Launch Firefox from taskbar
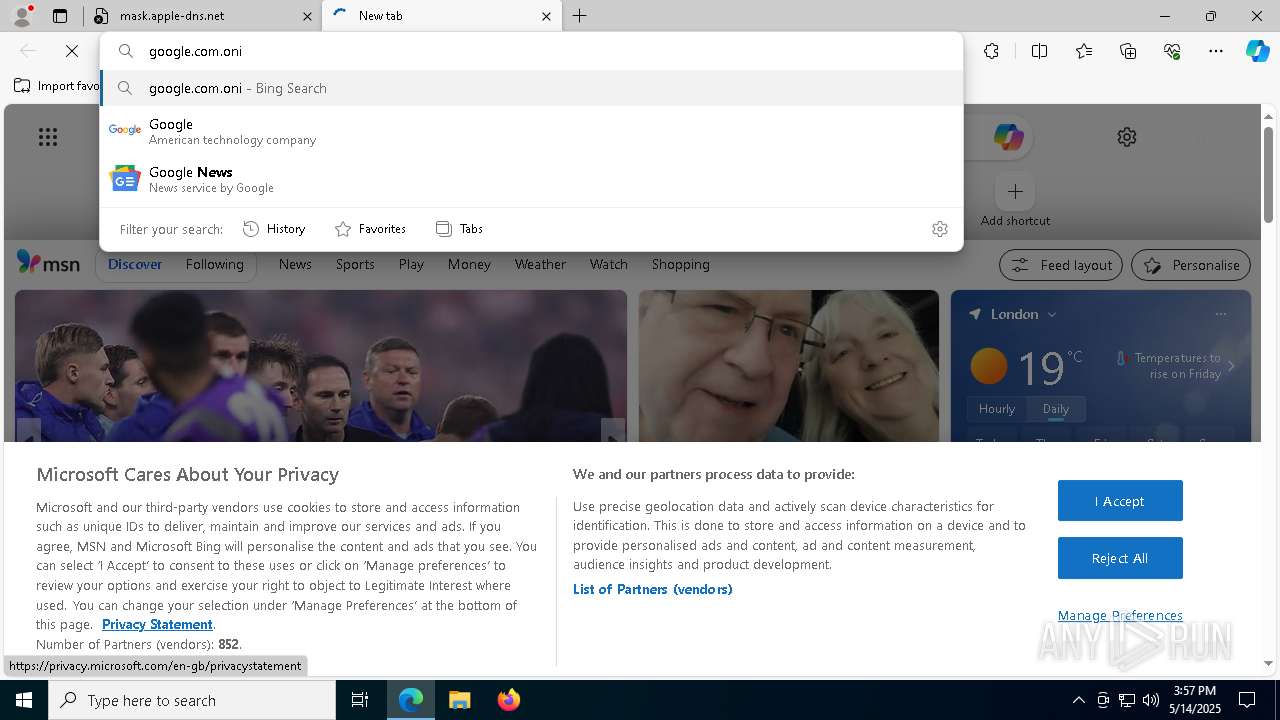The image size is (1280, 720). tap(508, 700)
